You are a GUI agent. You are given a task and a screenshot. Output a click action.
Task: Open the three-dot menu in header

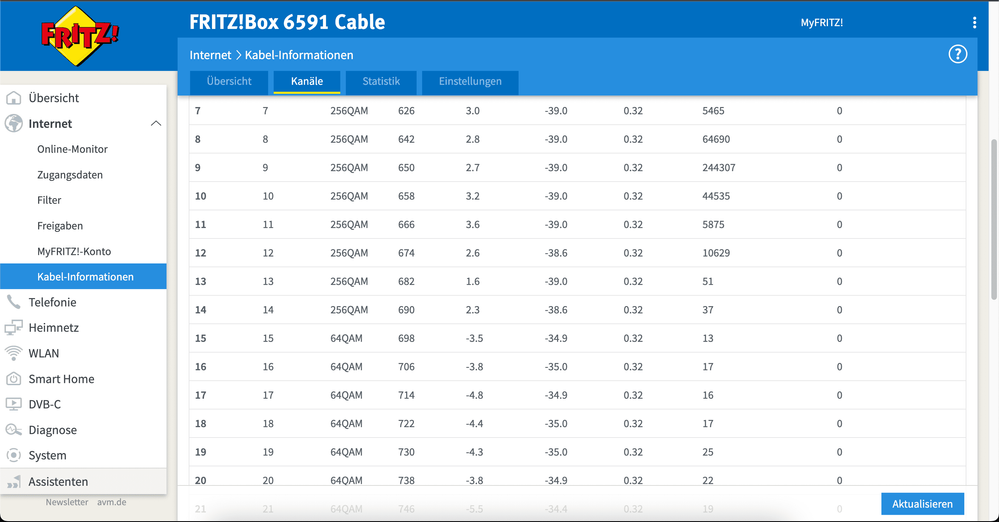point(975,22)
